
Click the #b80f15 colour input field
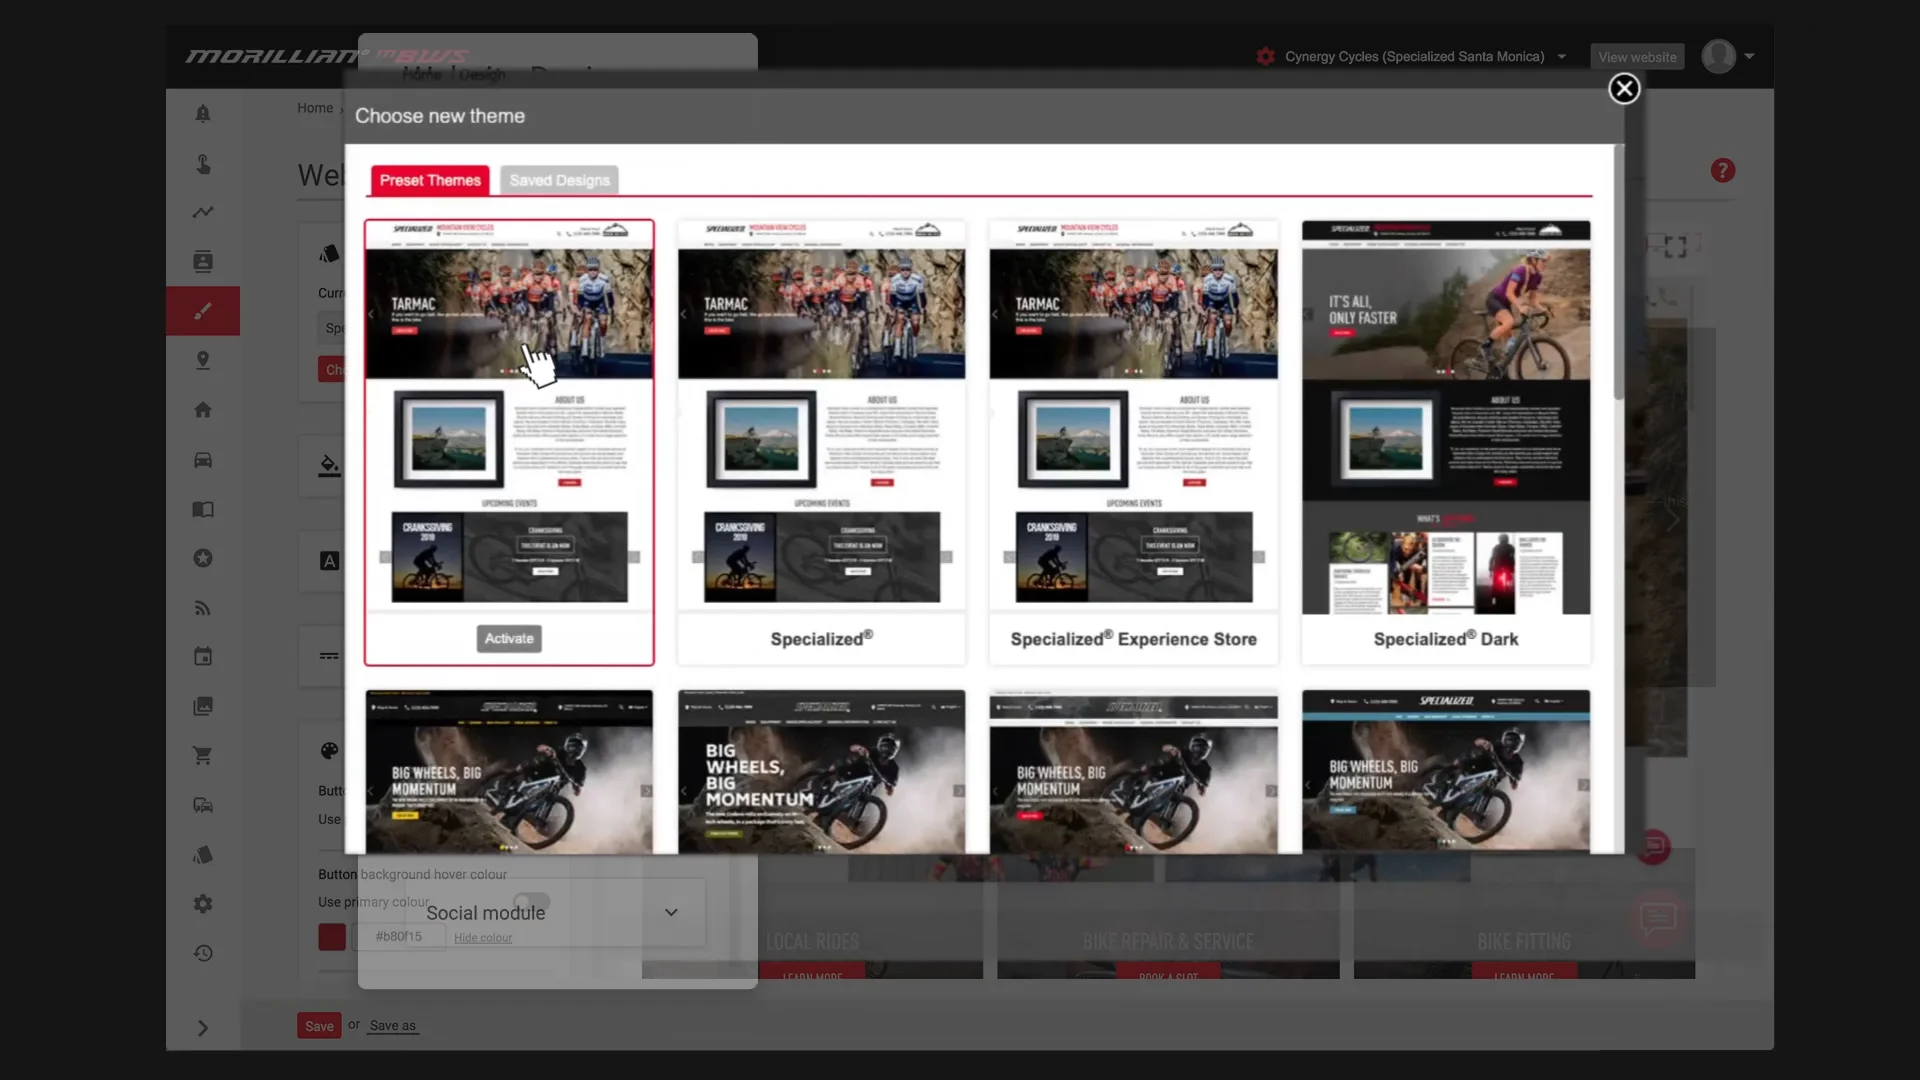[399, 937]
